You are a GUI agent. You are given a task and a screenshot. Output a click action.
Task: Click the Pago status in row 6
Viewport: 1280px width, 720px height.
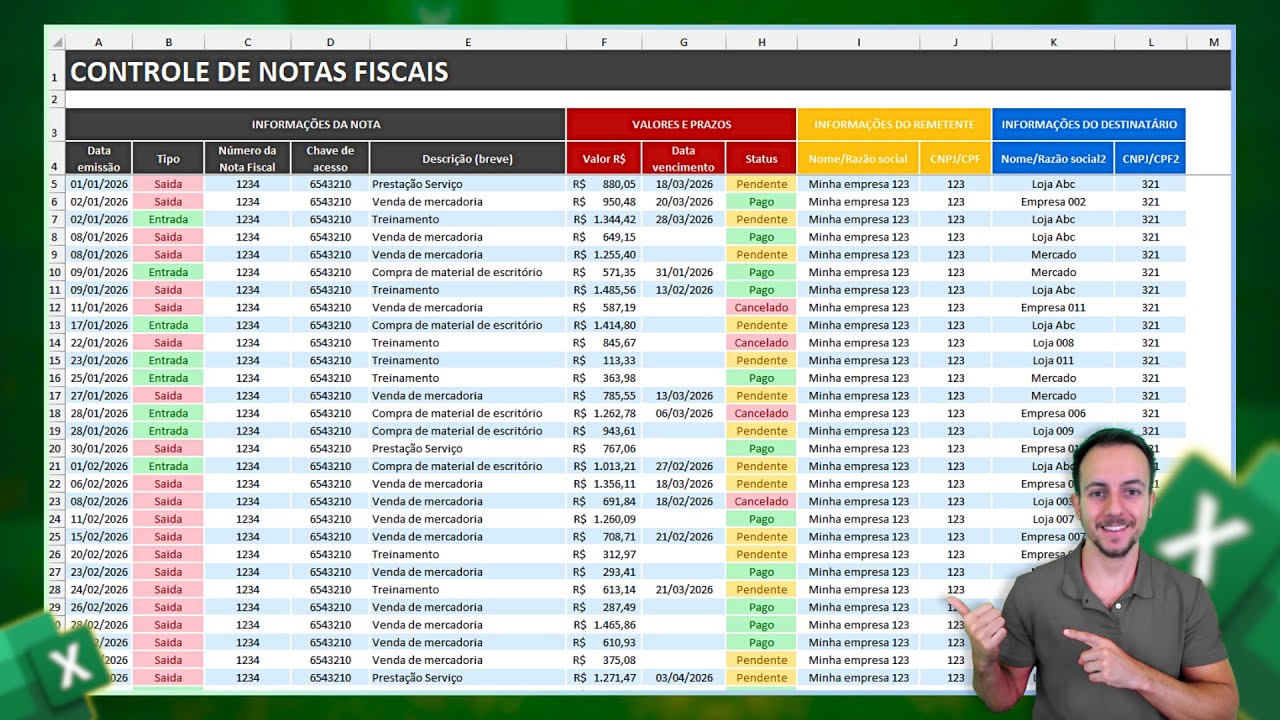(761, 202)
